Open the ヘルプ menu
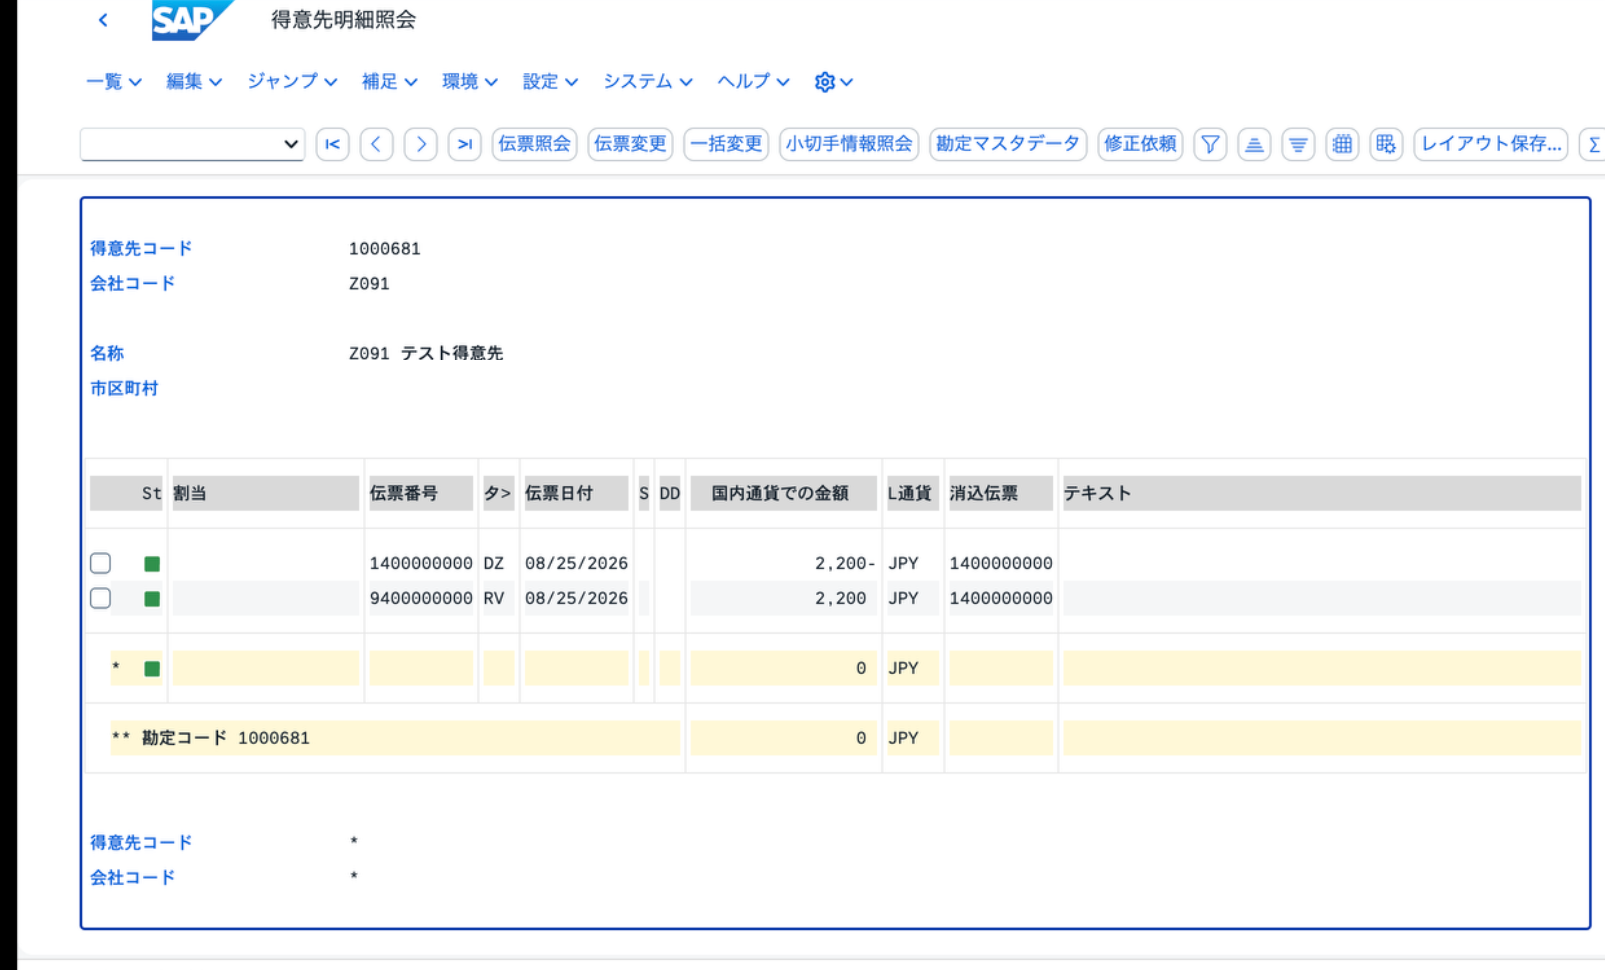The width and height of the screenshot is (1605, 970). [x=753, y=82]
